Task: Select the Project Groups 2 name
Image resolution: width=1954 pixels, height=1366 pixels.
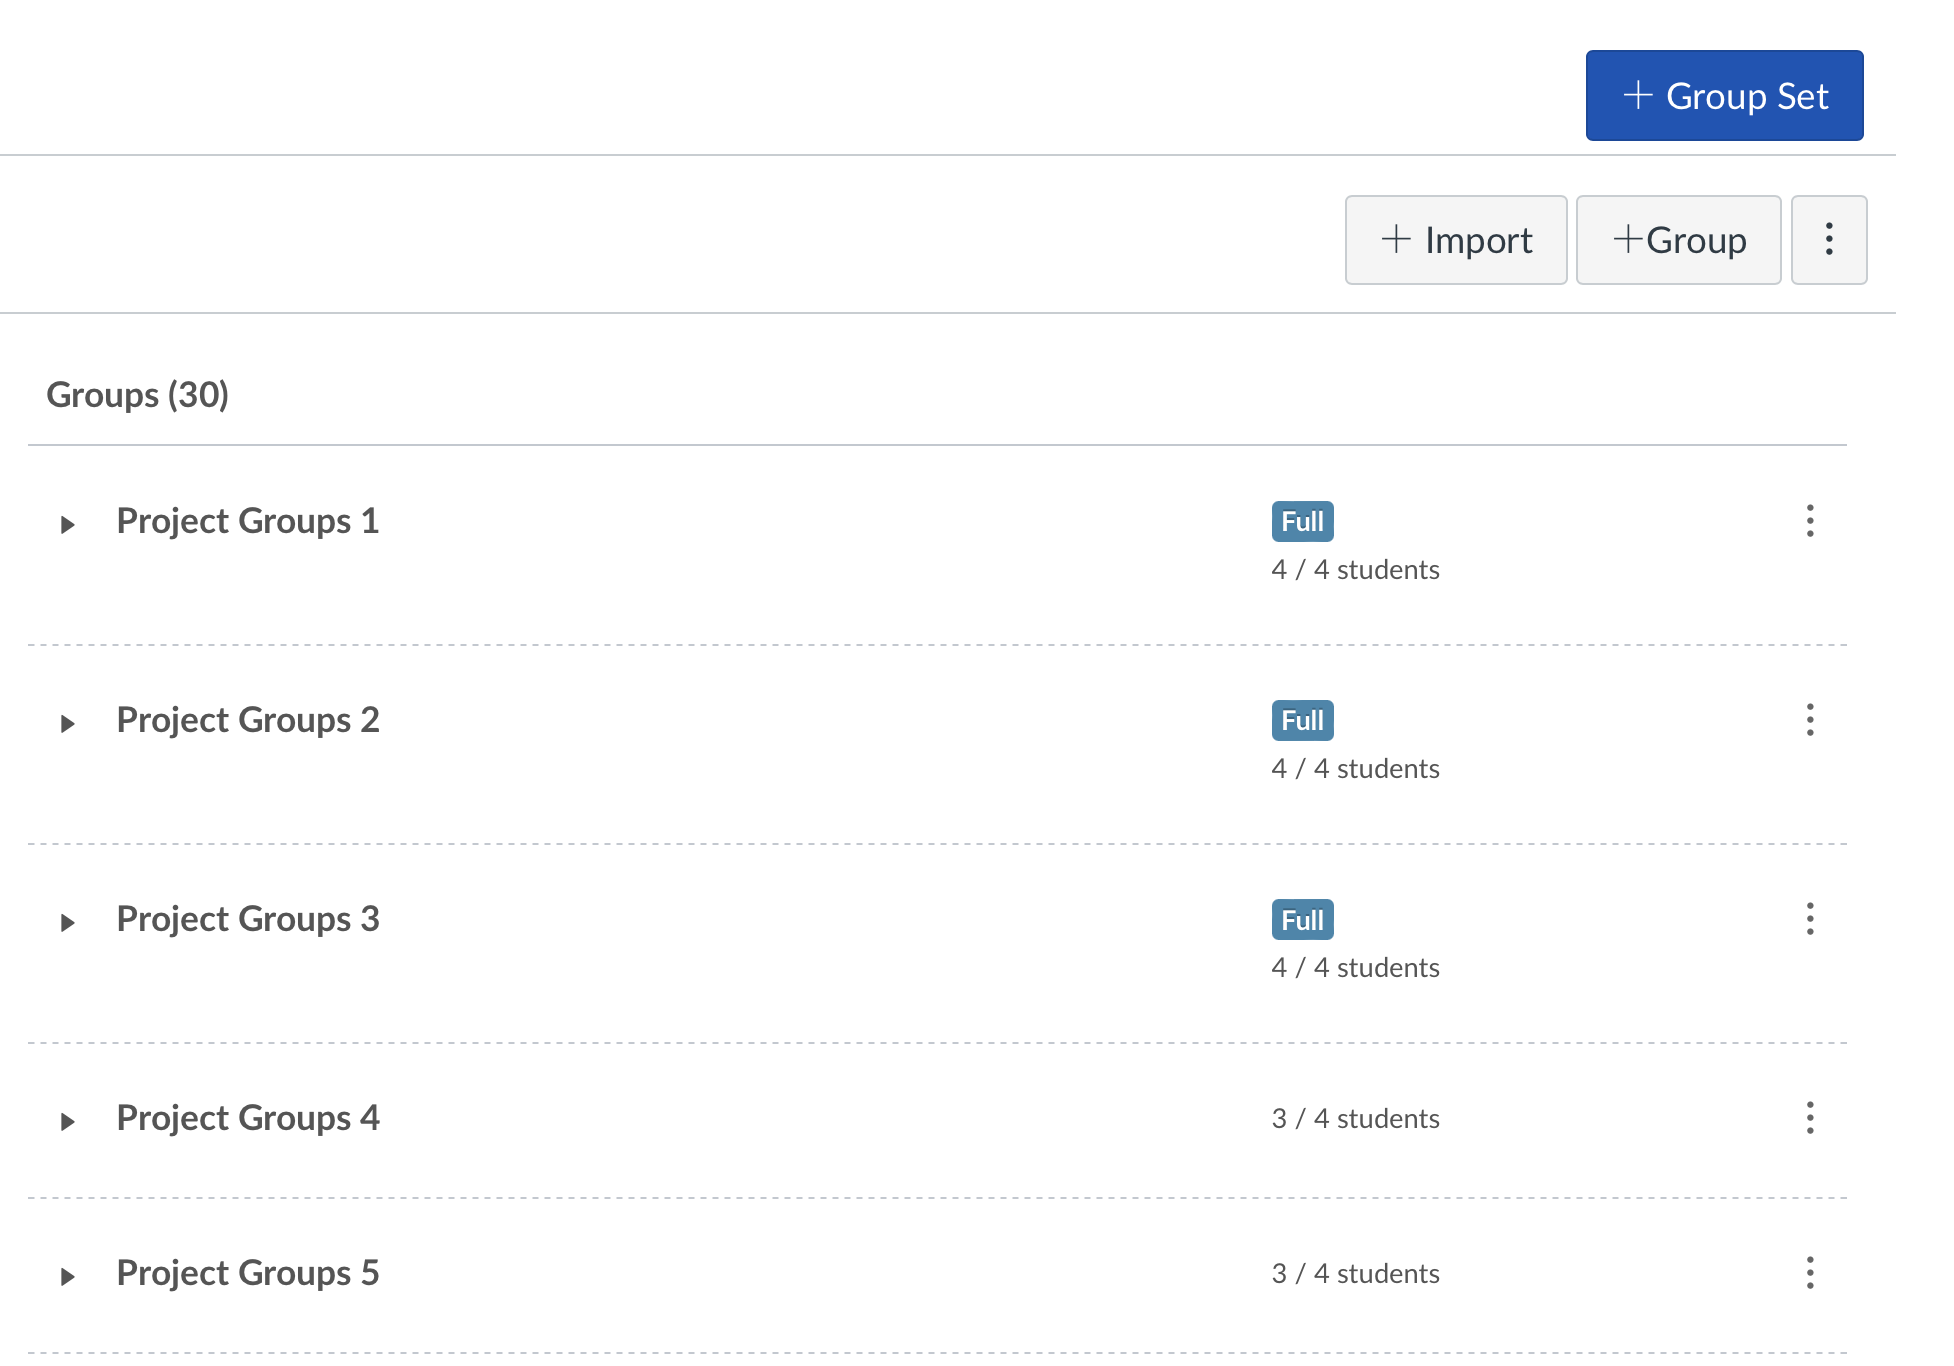Action: click(x=248, y=720)
